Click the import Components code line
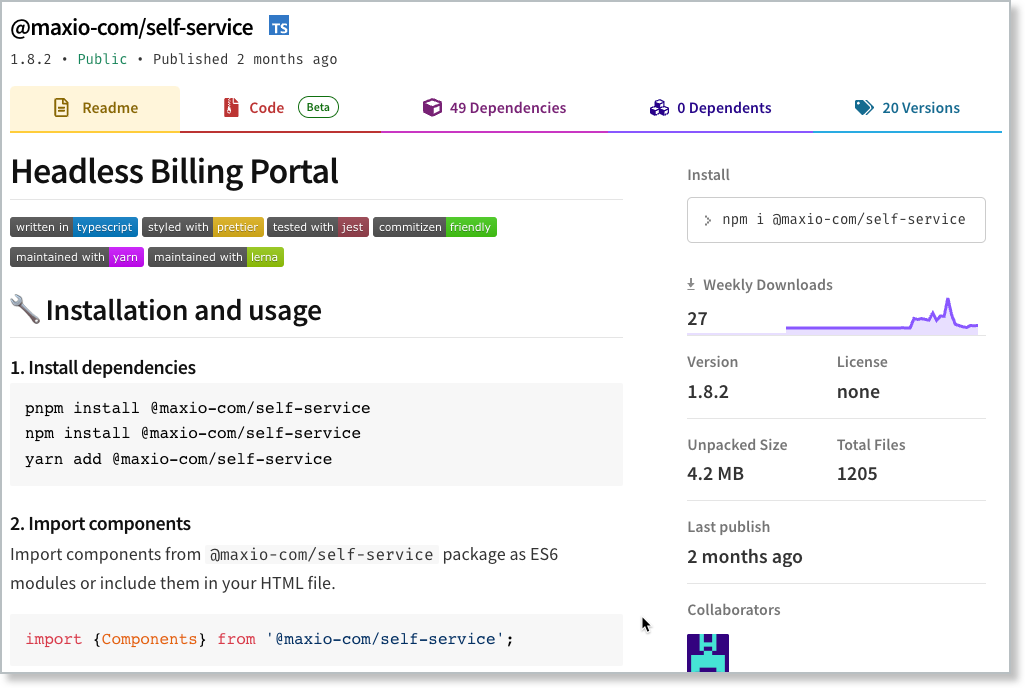 [x=269, y=639]
